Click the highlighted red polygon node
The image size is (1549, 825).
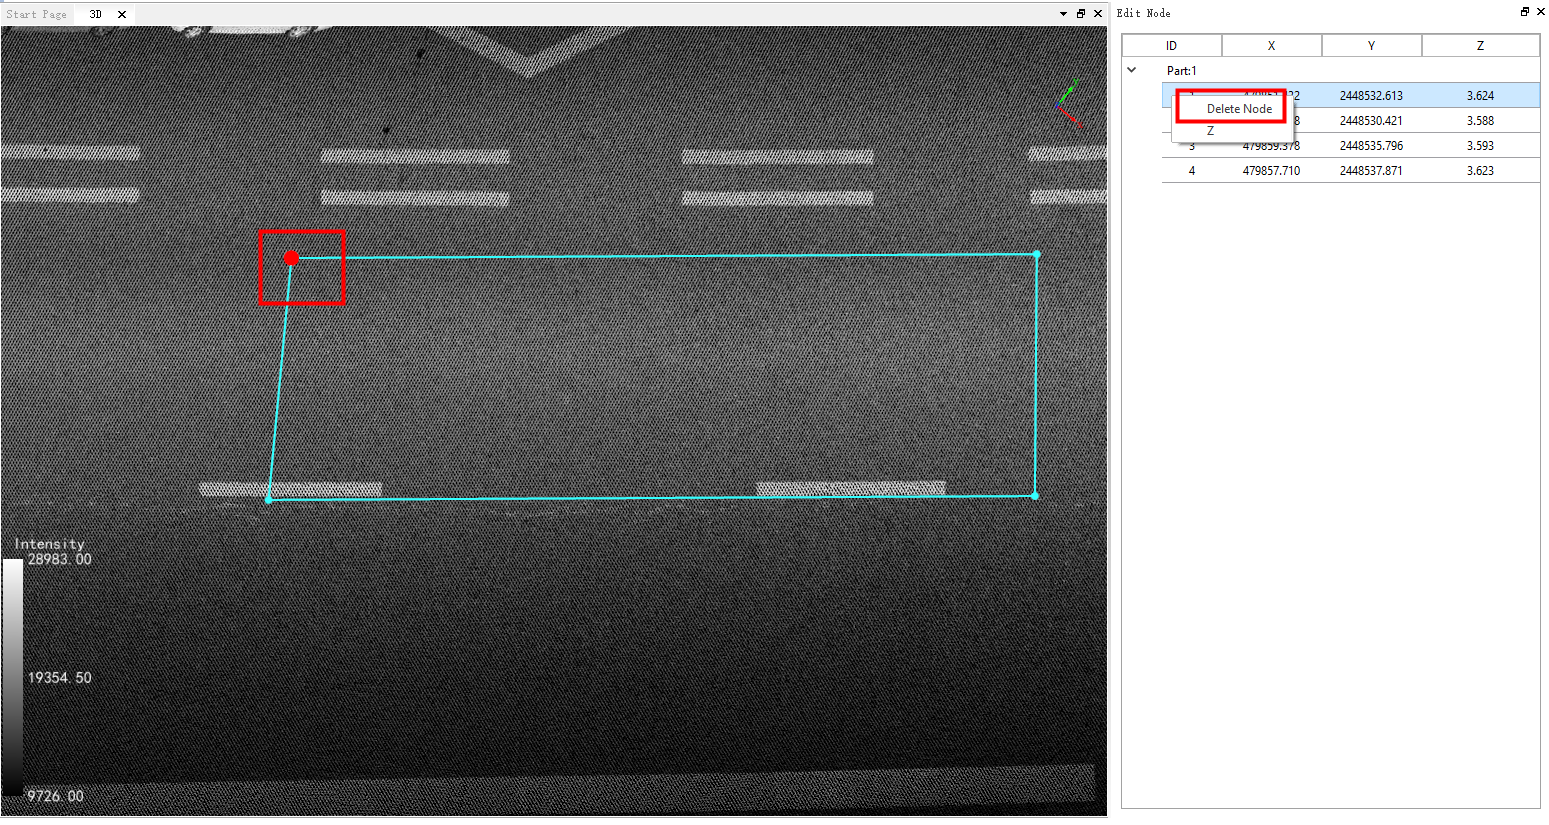[x=291, y=258]
